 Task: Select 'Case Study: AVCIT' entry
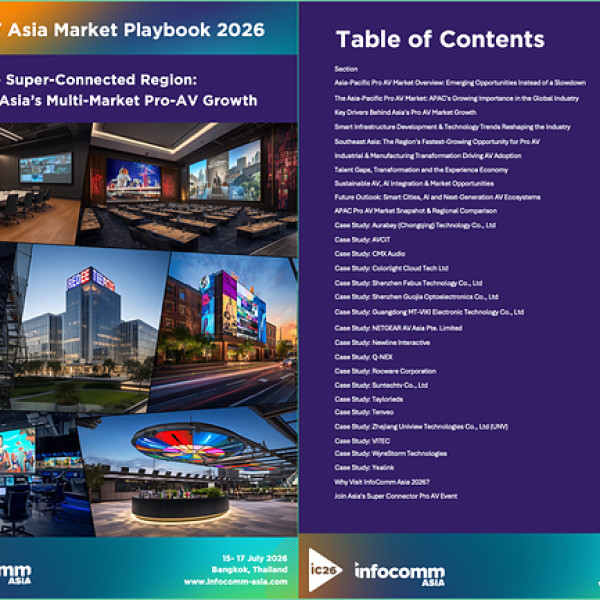tap(362, 240)
